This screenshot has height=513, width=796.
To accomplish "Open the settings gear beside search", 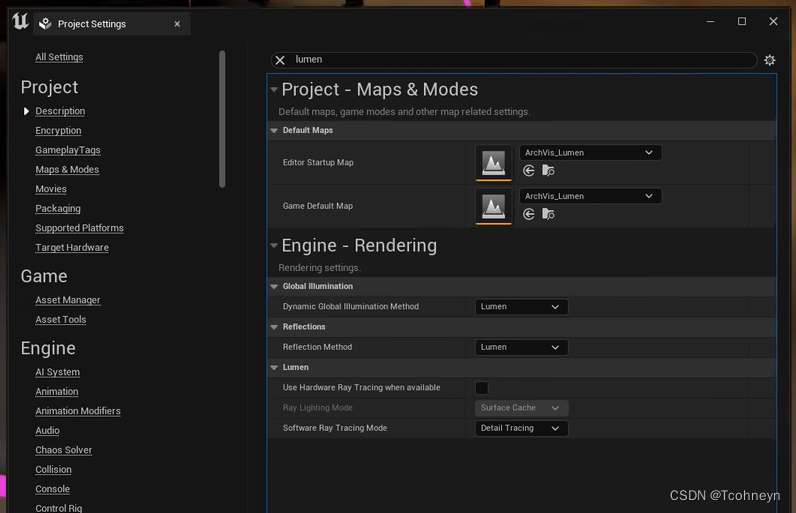I will click(770, 60).
